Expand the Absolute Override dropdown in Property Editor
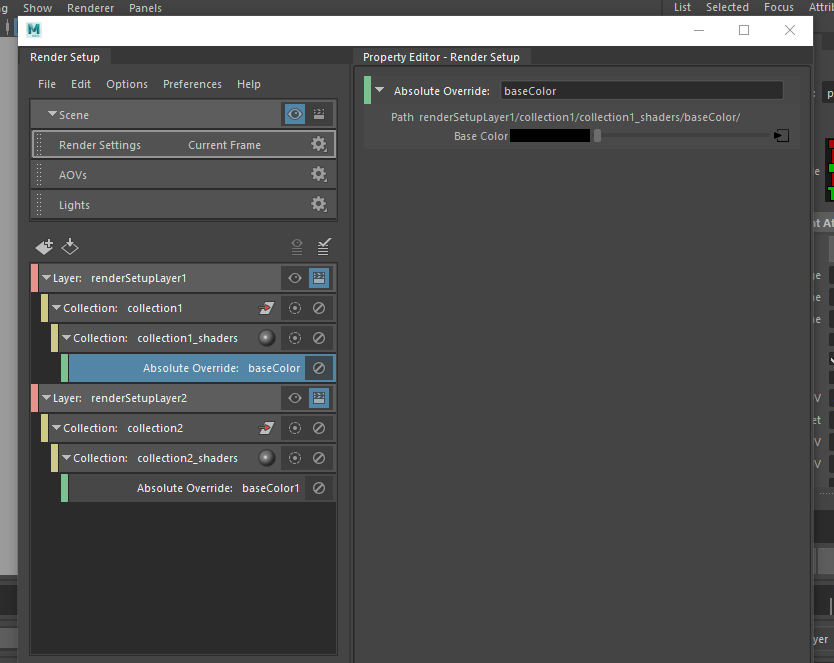The height and width of the screenshot is (663, 834). pyautogui.click(x=378, y=90)
